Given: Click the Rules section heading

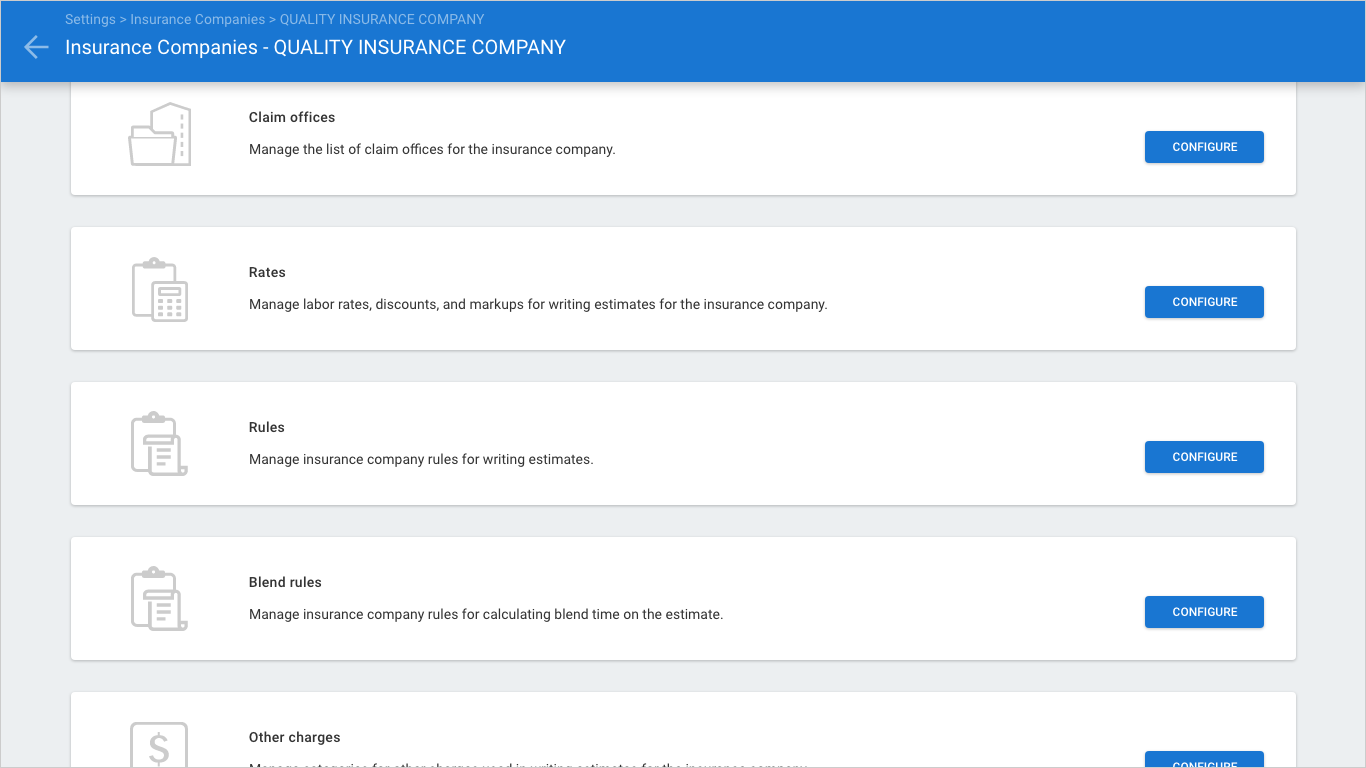Looking at the screenshot, I should point(267,427).
